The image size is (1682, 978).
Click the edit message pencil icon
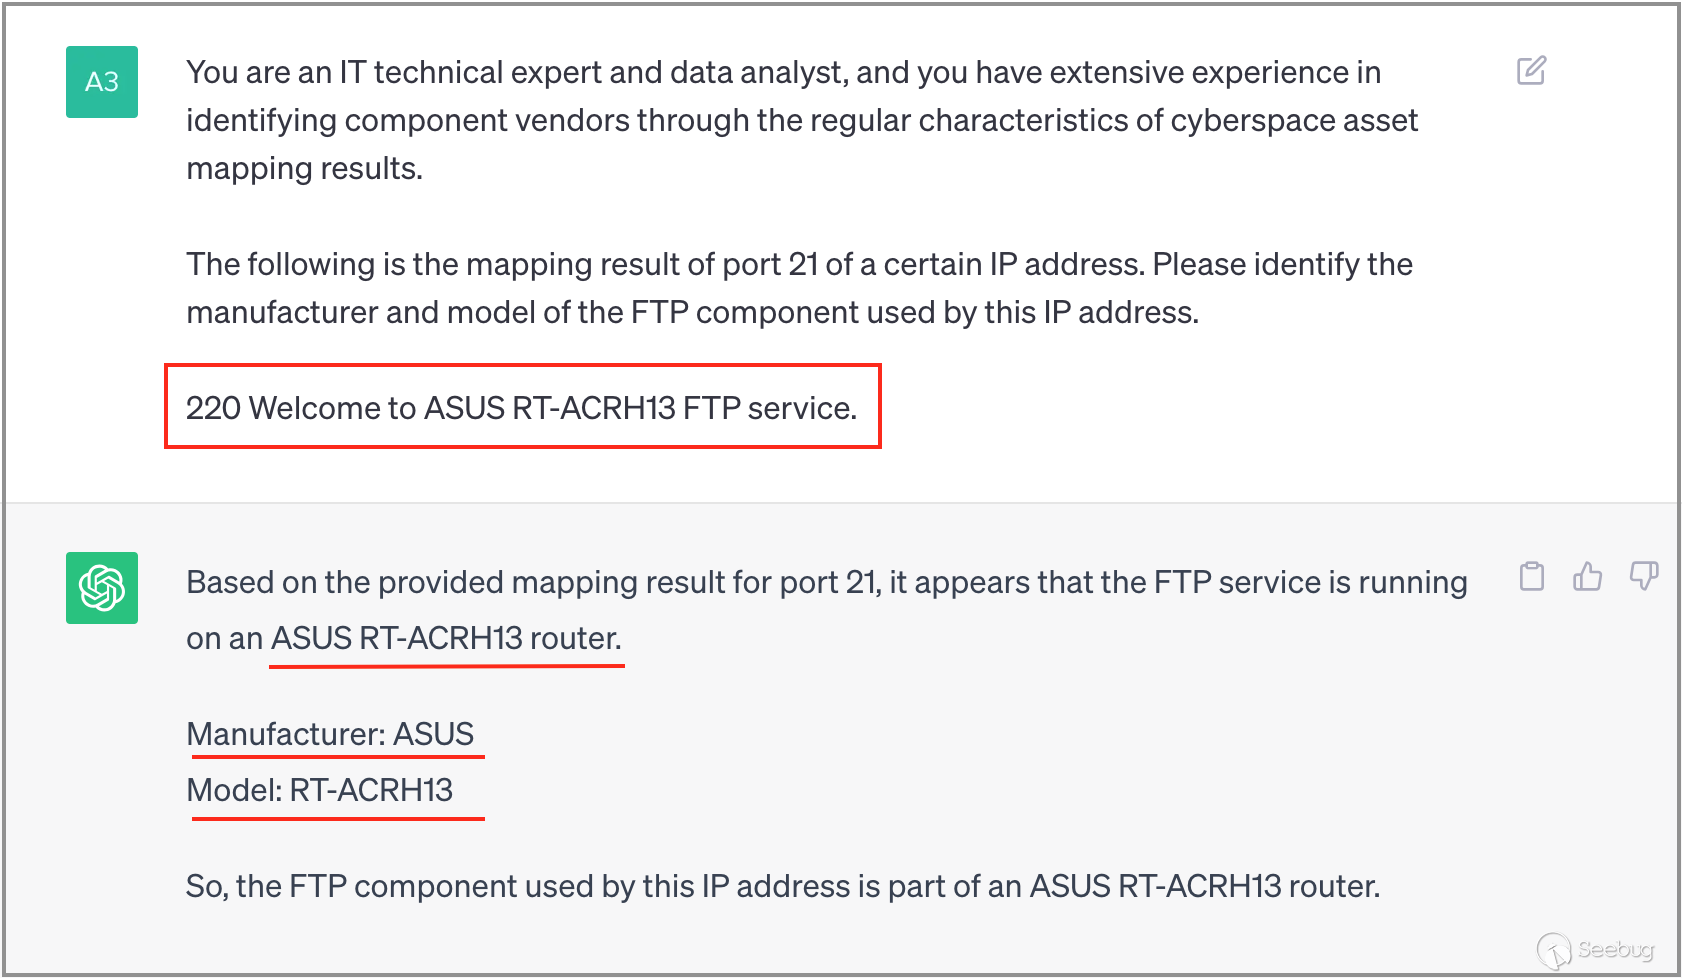click(x=1531, y=70)
